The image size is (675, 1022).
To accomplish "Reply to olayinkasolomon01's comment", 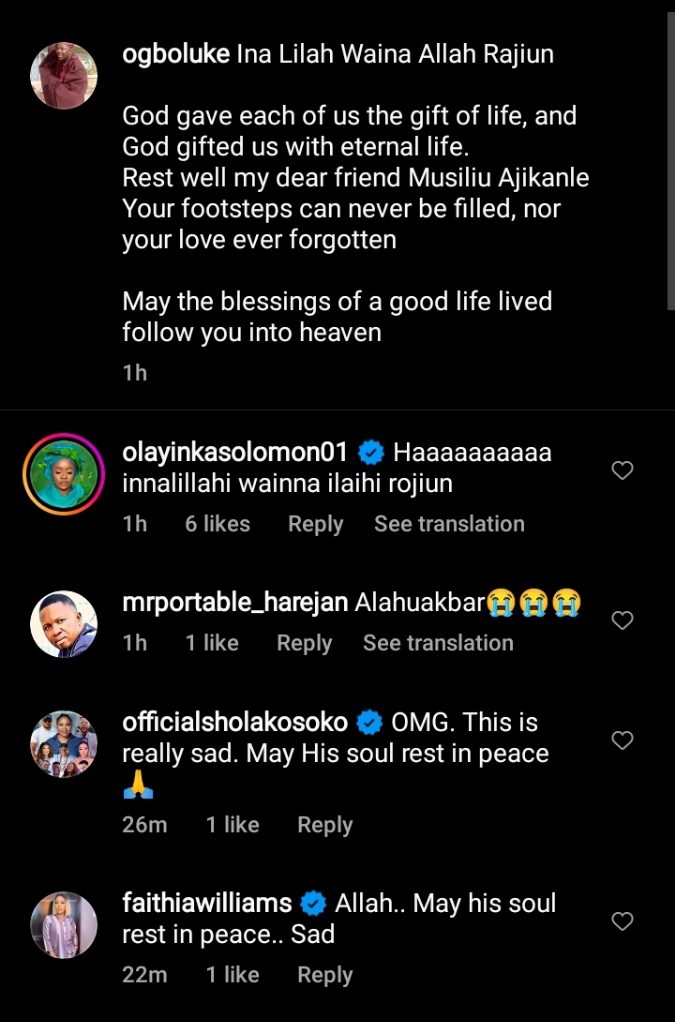I will tap(315, 524).
